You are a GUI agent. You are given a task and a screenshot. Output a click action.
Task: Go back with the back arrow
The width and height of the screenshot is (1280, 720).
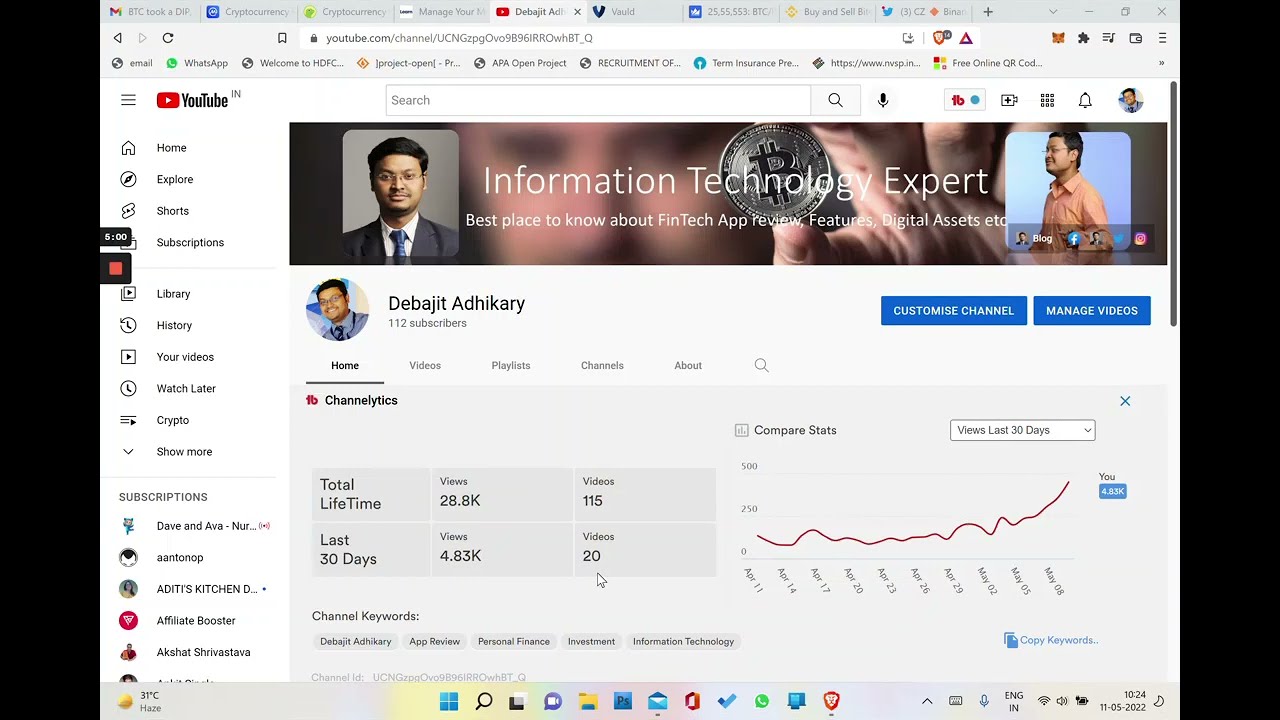coord(118,38)
